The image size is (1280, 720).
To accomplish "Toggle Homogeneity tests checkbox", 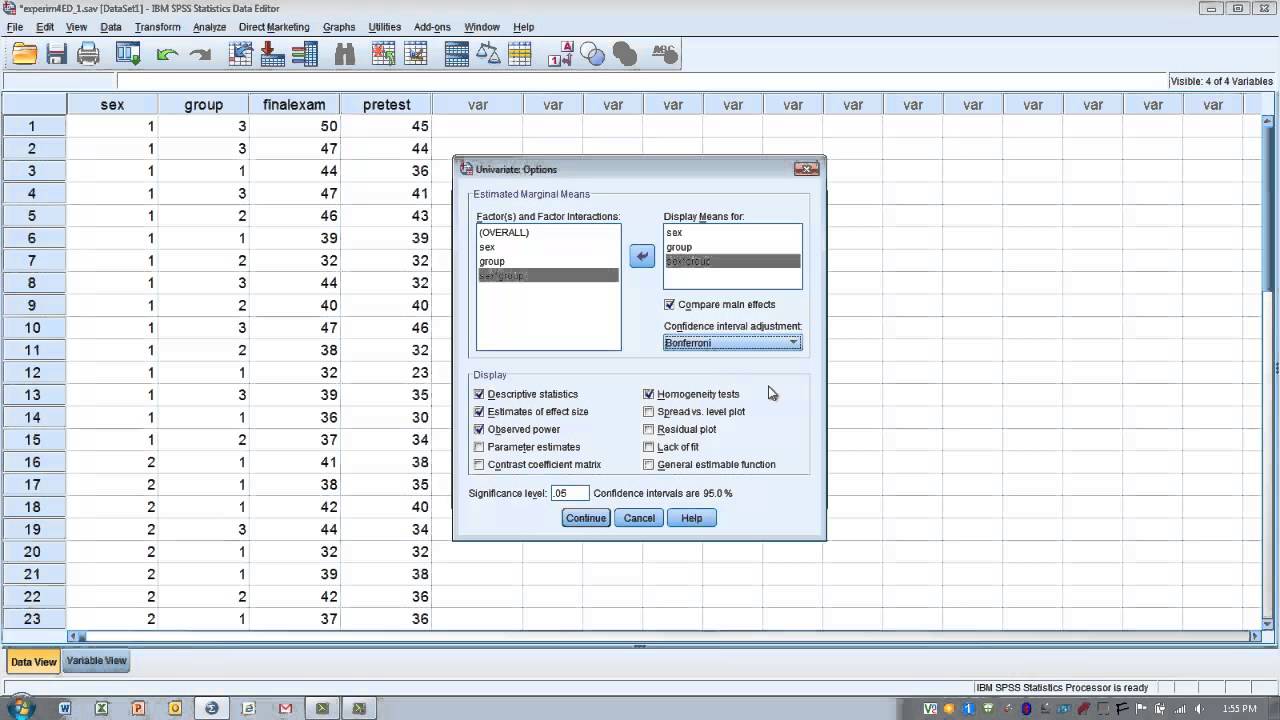I will point(649,394).
